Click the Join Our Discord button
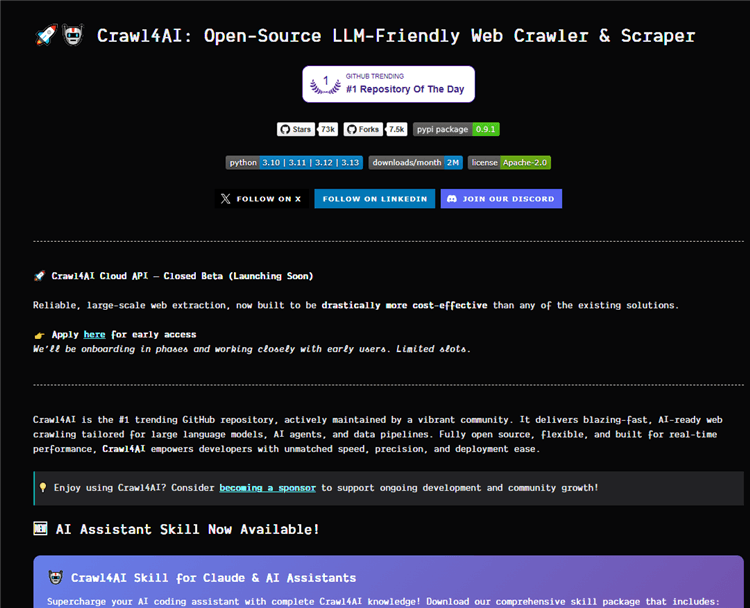750x608 pixels. click(501, 199)
